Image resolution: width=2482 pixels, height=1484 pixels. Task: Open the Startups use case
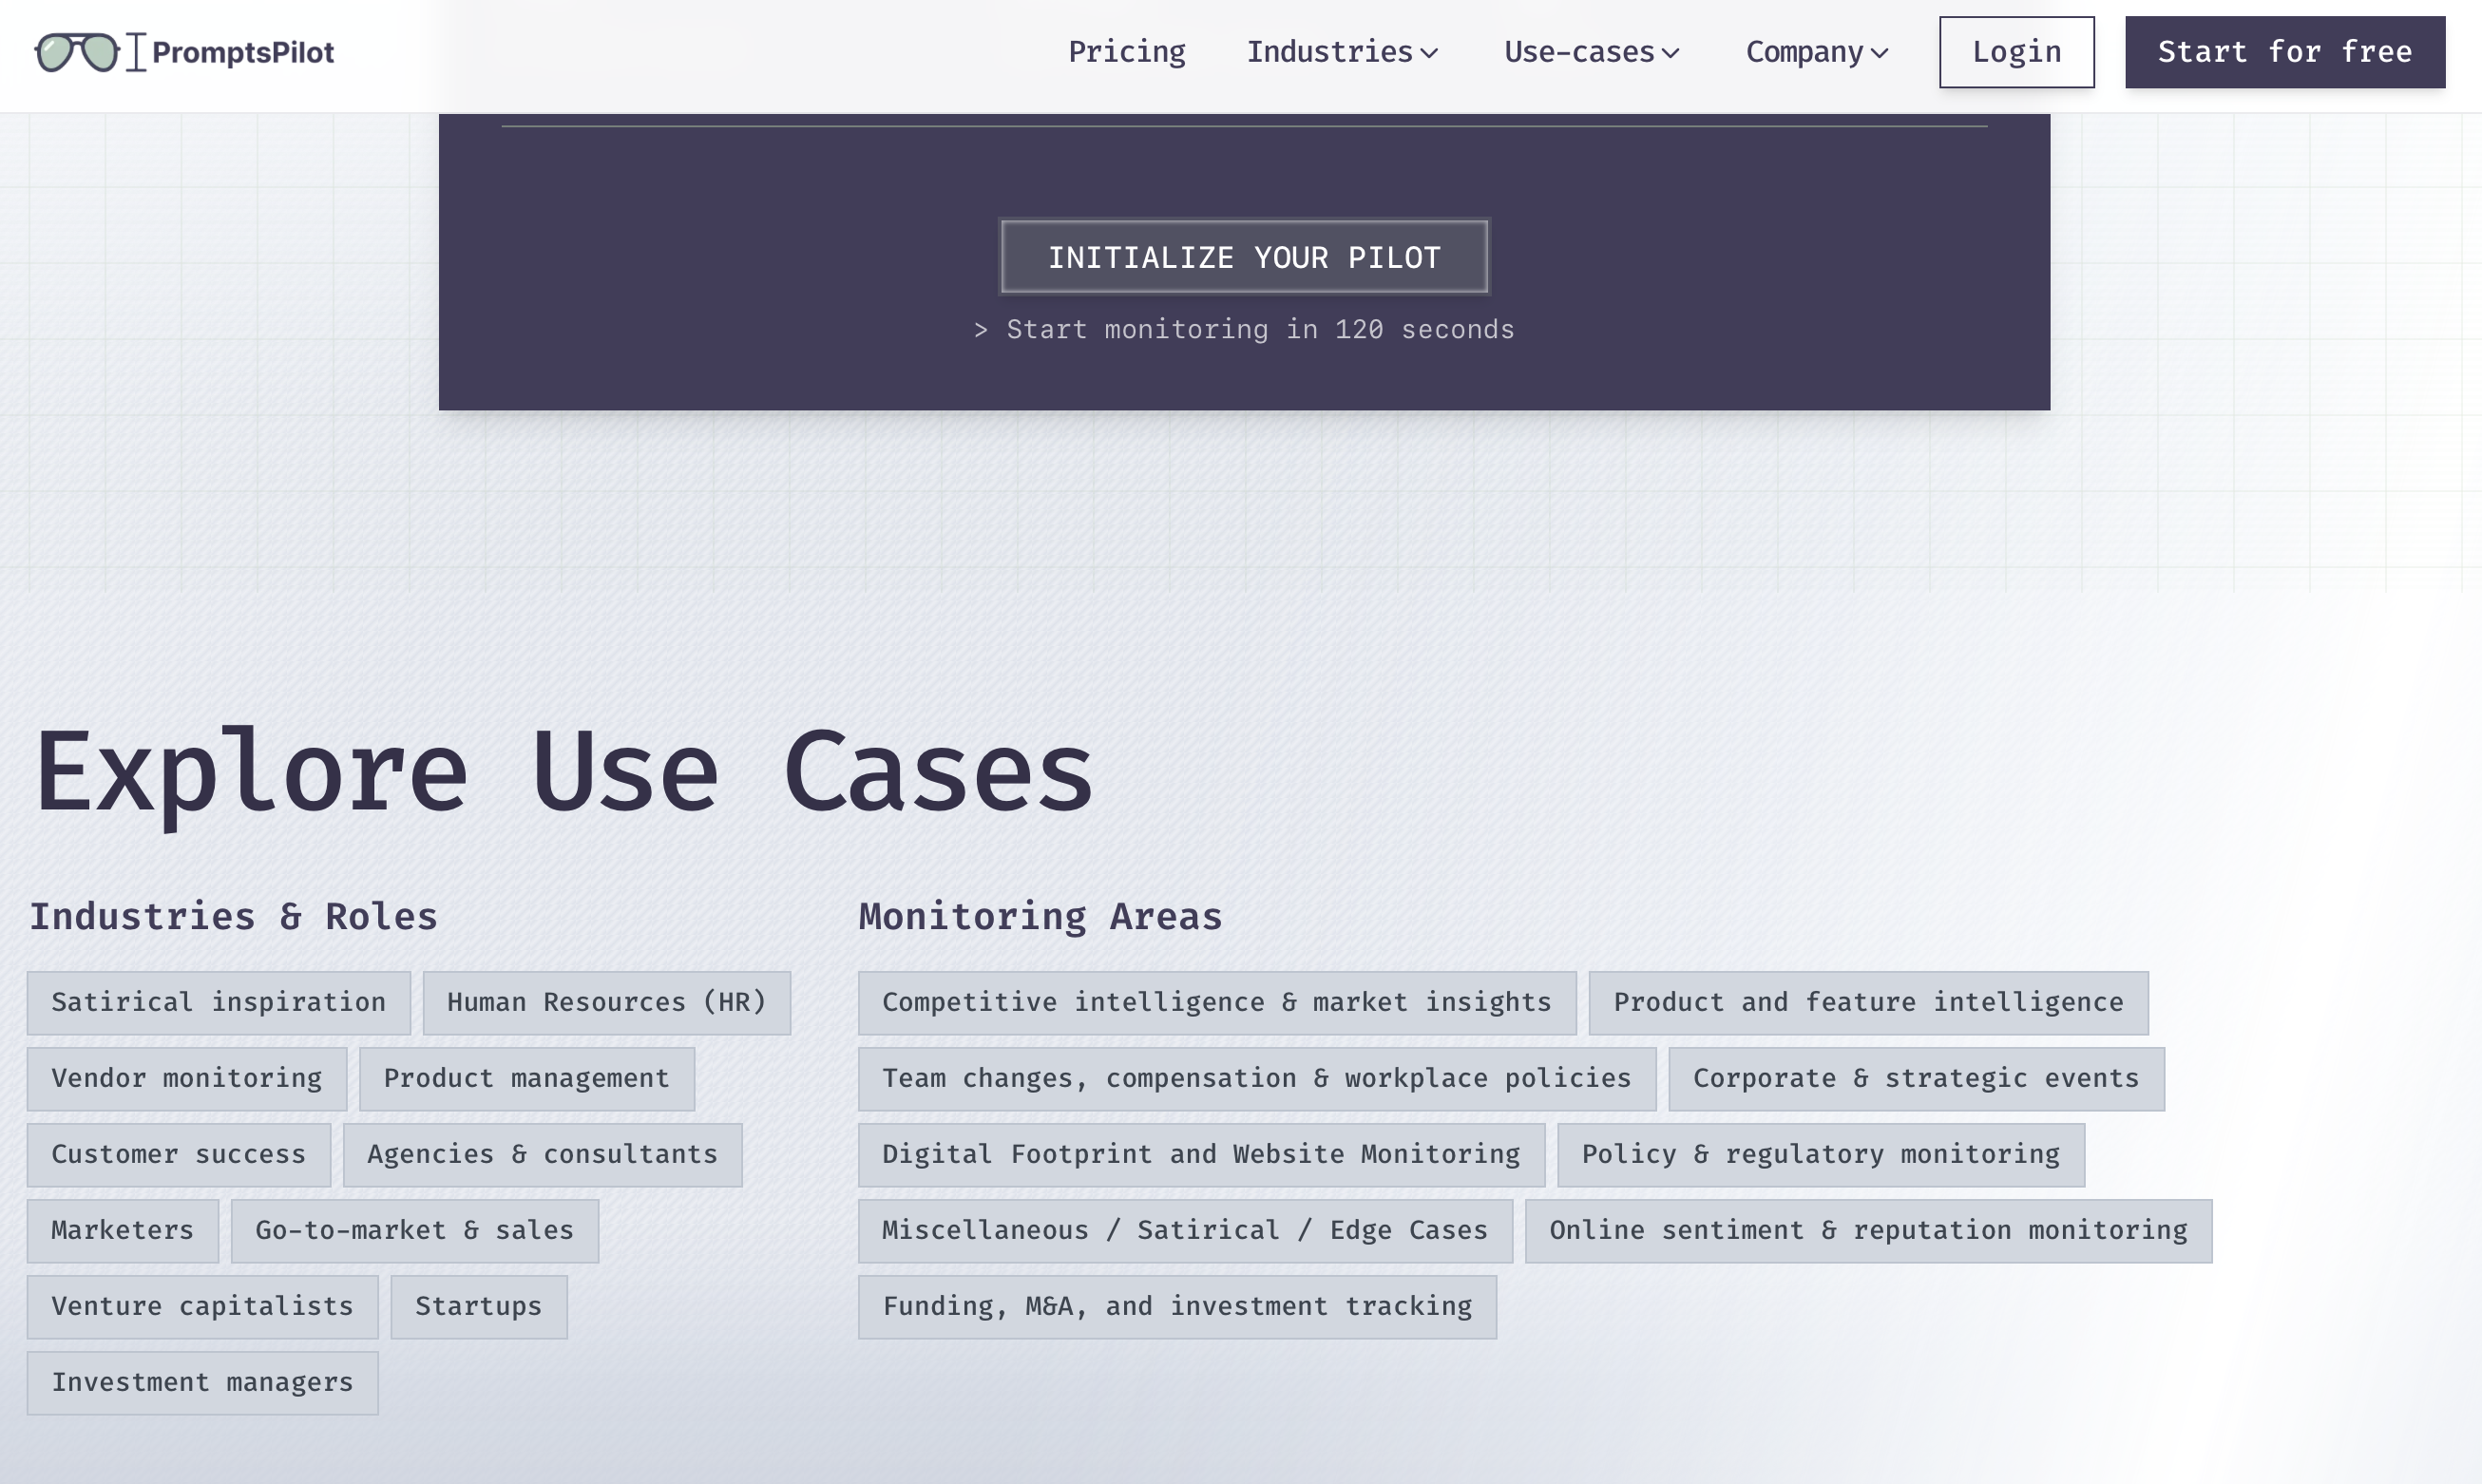(x=479, y=1306)
